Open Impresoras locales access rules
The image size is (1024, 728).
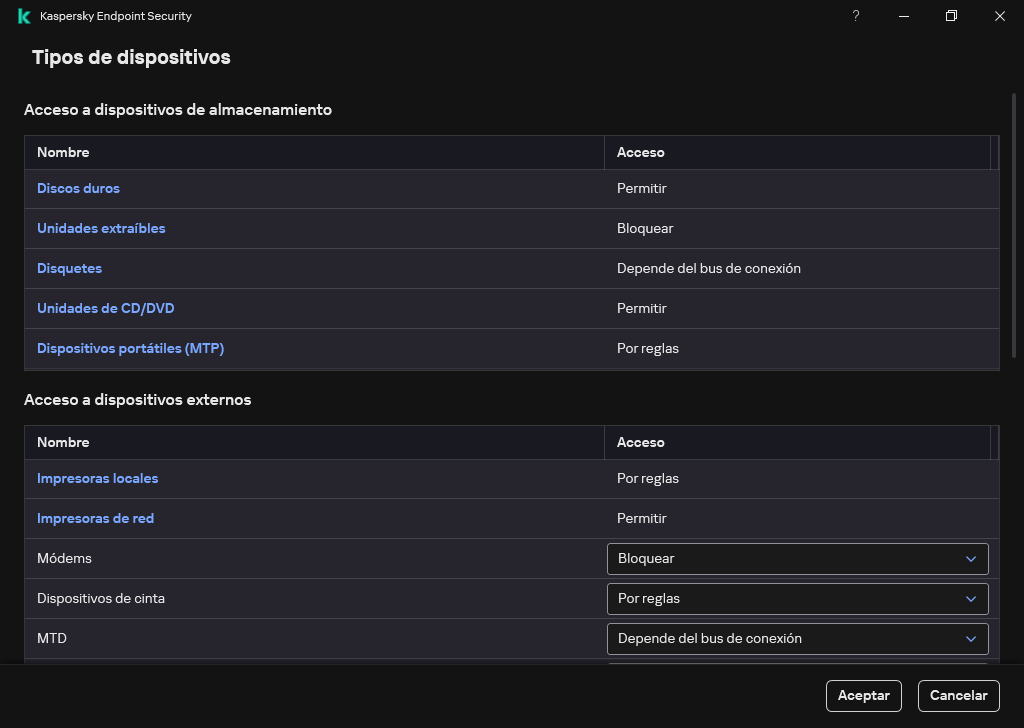[97, 478]
